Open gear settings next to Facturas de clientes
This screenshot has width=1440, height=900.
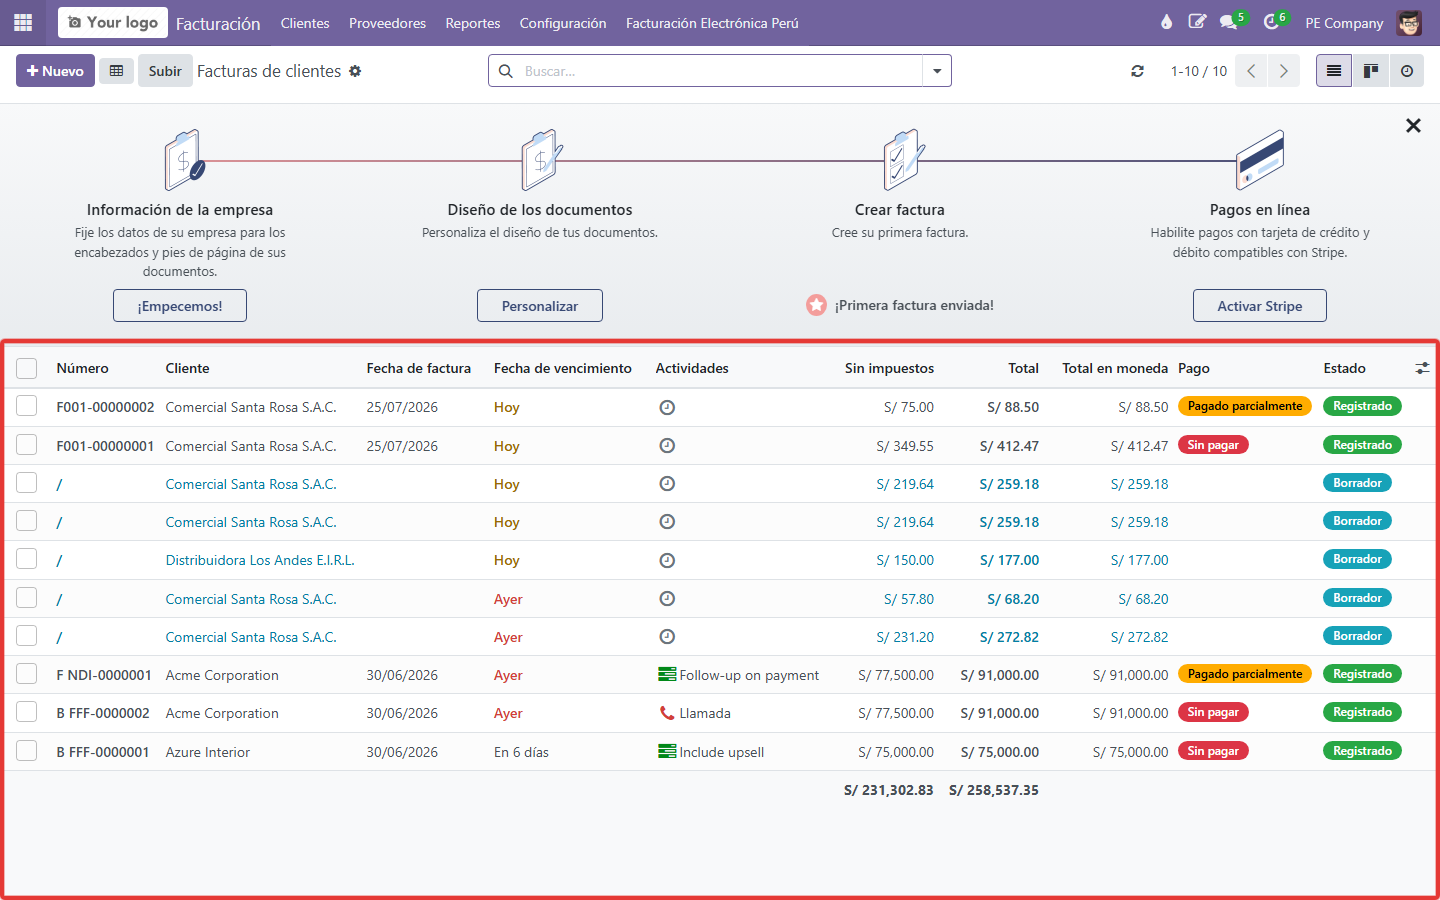click(x=355, y=71)
